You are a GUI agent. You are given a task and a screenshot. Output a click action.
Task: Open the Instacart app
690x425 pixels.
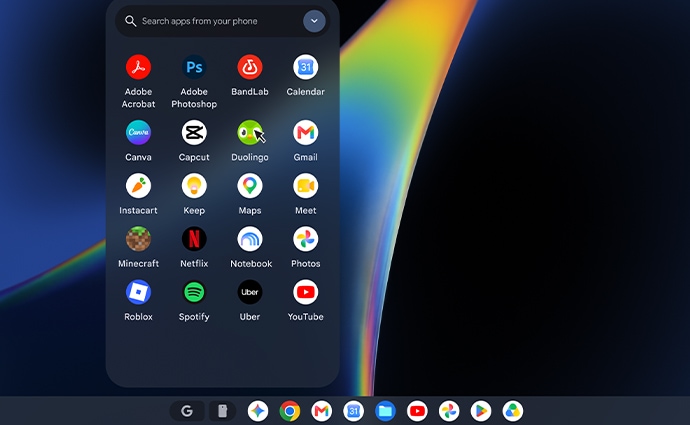pyautogui.click(x=138, y=186)
